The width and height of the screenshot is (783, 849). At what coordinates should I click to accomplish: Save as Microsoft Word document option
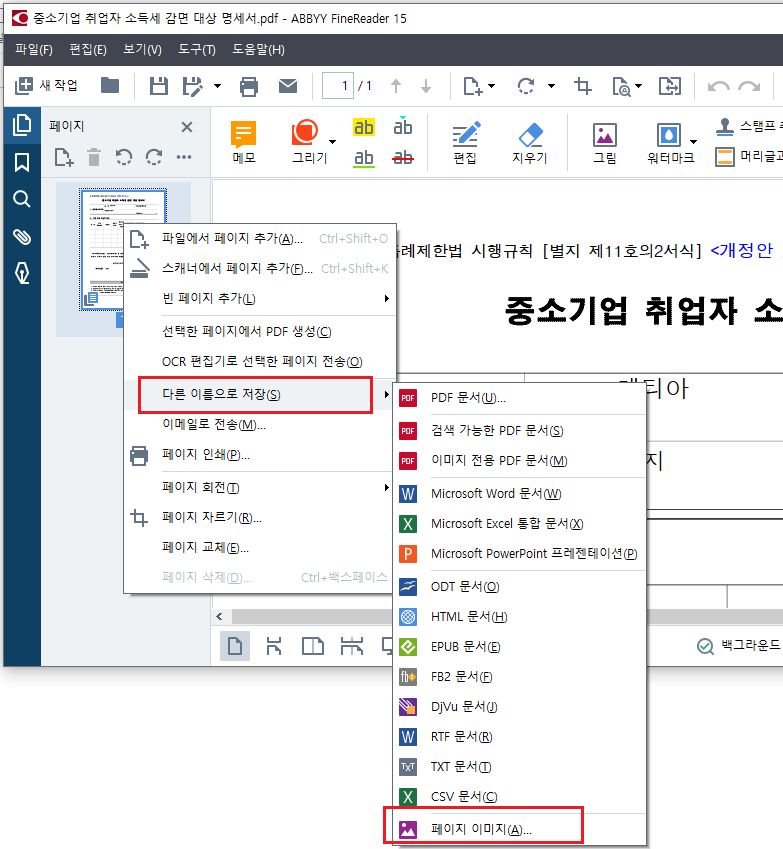coord(520,494)
